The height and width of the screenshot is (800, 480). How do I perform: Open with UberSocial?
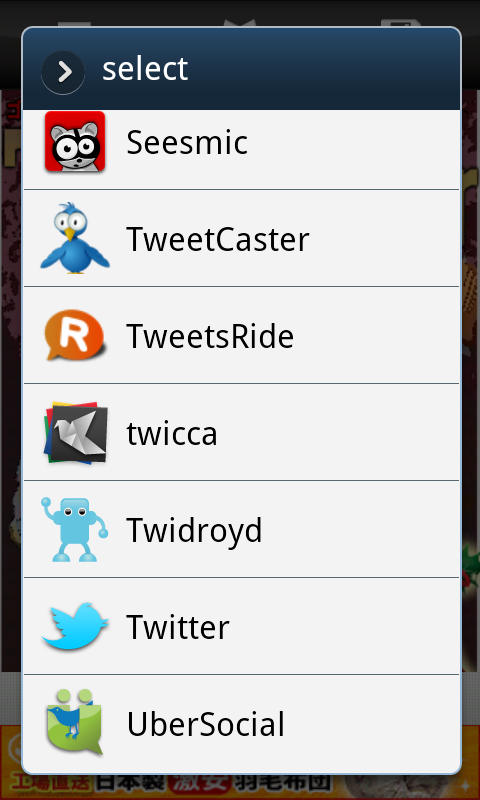point(241,723)
